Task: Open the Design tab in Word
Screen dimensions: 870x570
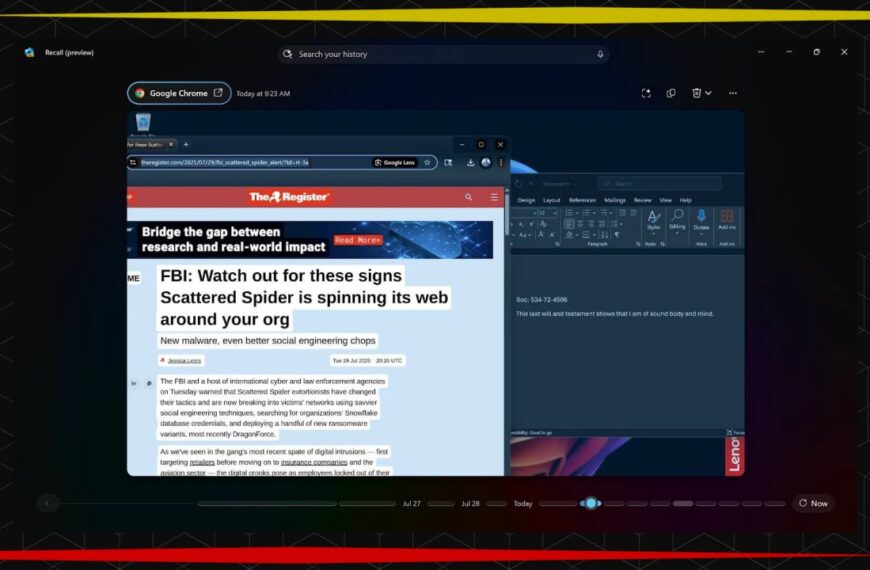Action: (x=526, y=200)
